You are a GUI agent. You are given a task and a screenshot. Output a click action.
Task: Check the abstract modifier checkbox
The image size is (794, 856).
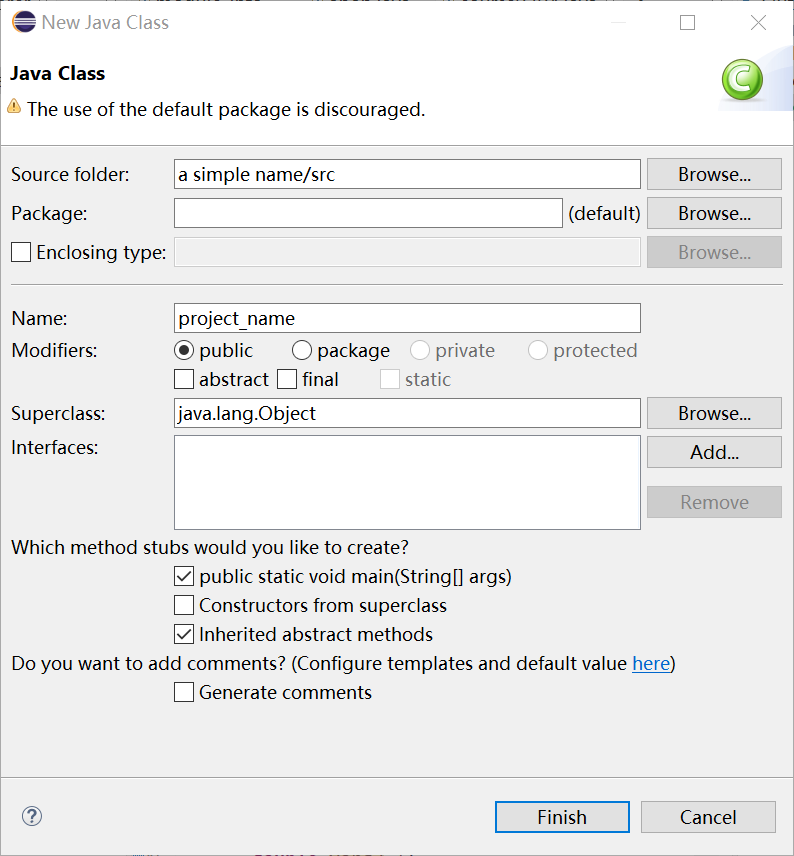(184, 379)
